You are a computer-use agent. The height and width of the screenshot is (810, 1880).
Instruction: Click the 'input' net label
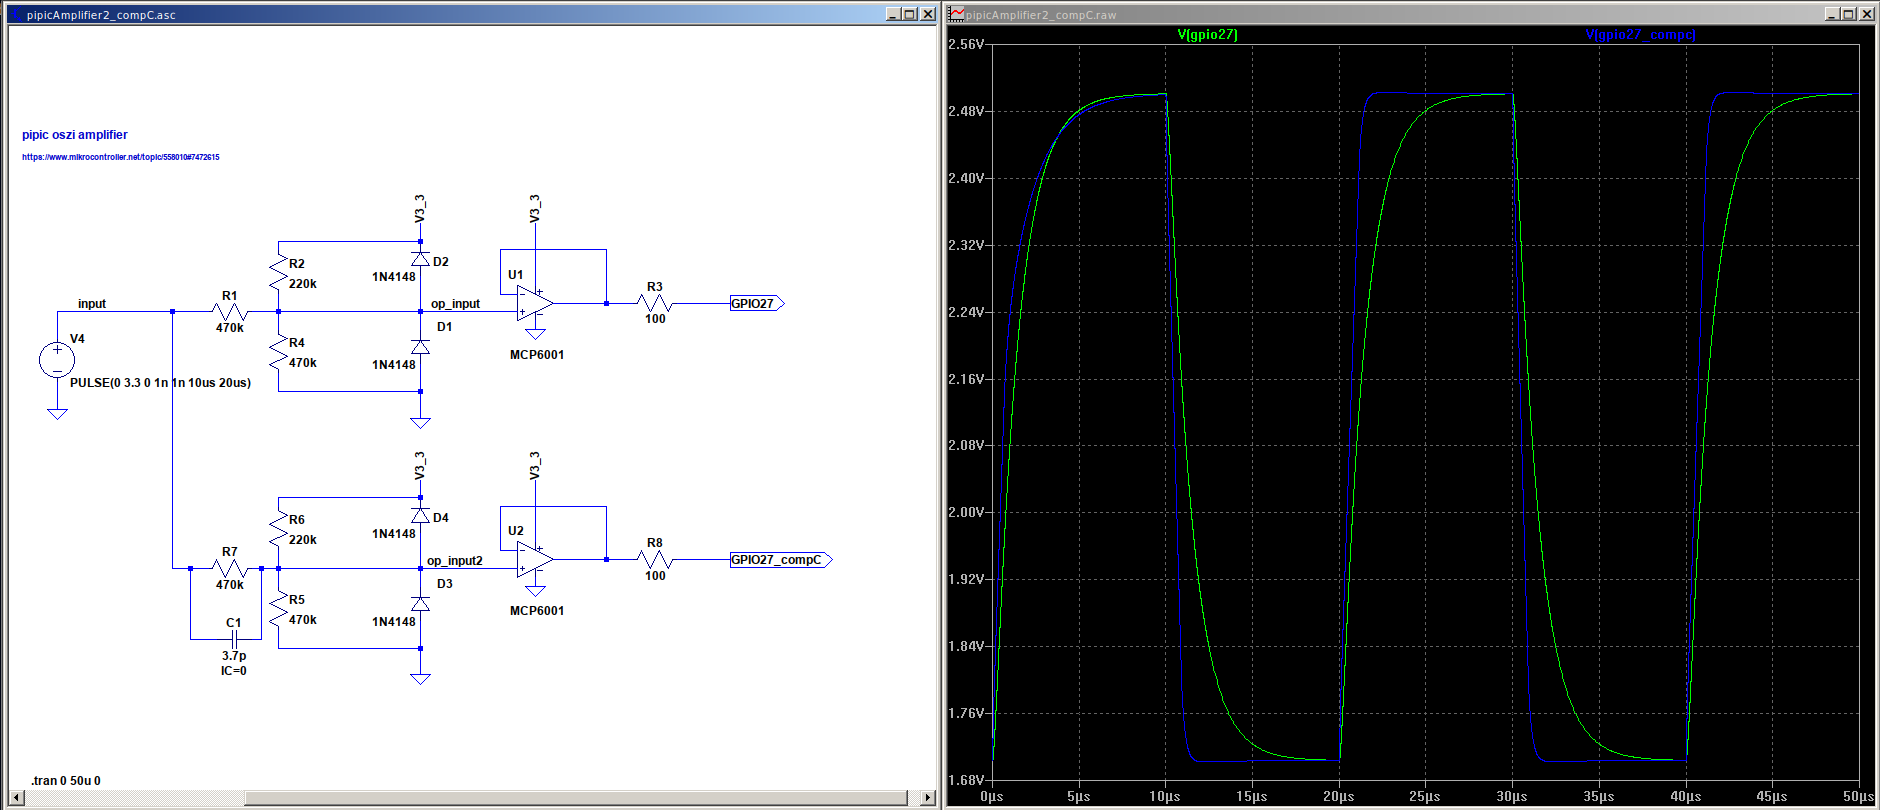tap(92, 304)
